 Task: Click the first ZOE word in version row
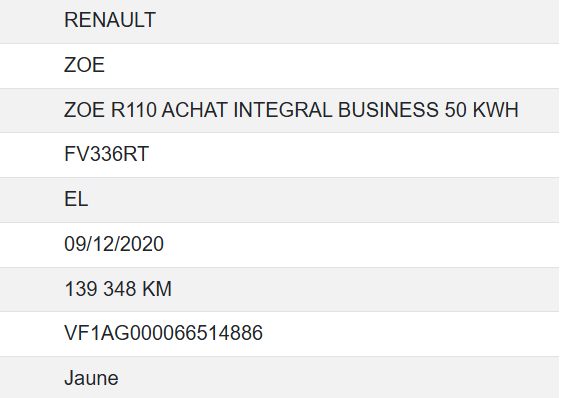coord(84,109)
